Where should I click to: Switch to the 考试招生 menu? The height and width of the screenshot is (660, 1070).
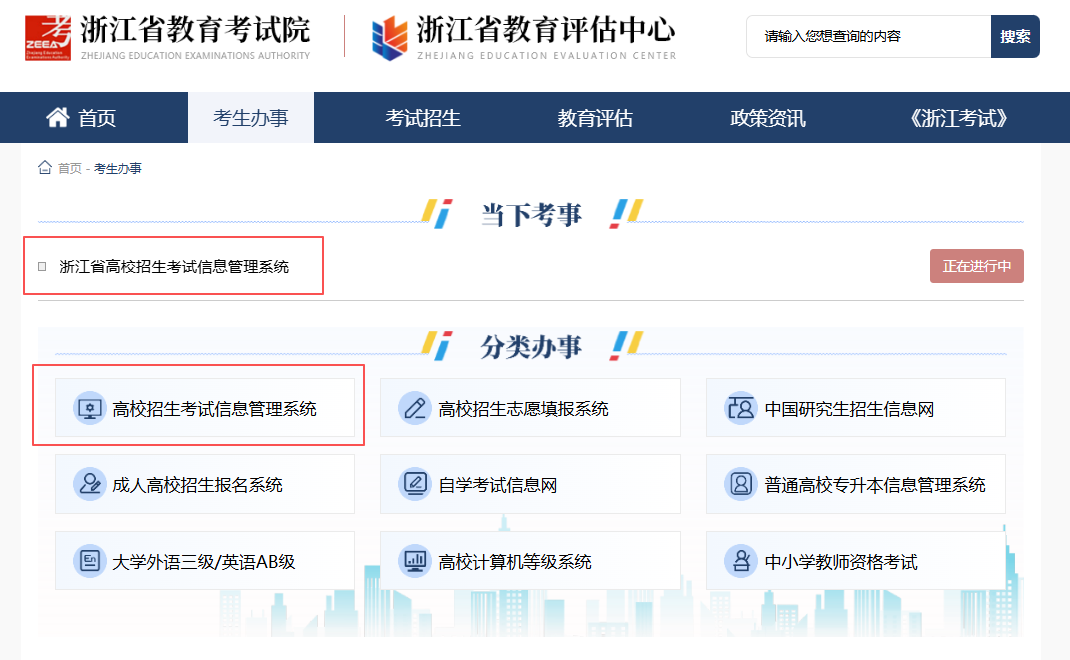(x=423, y=118)
